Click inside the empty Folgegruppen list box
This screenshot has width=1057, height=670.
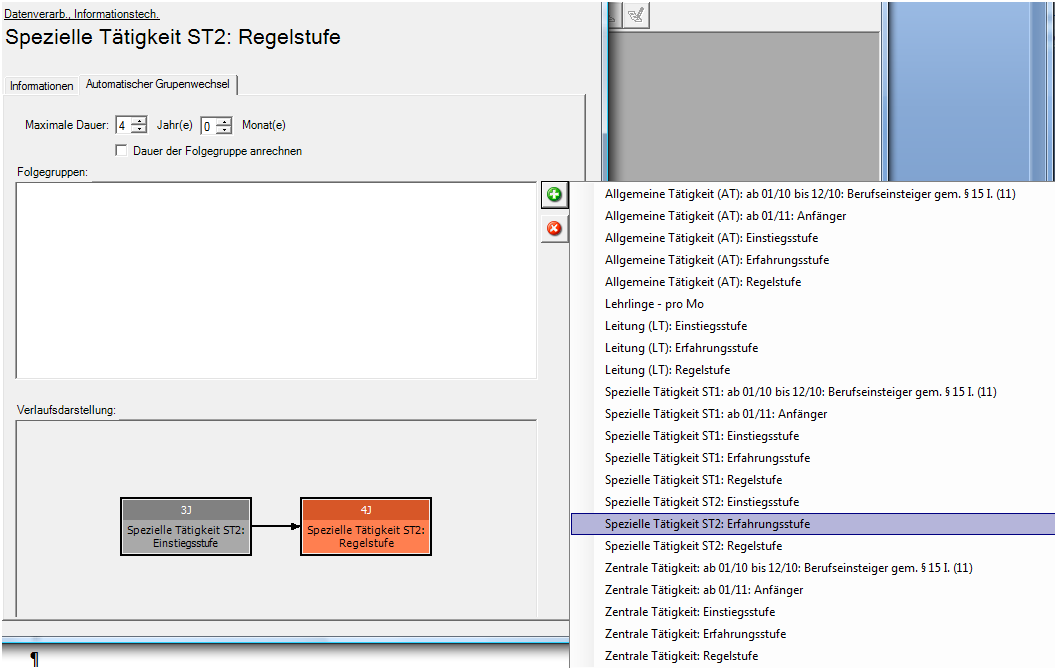pyautogui.click(x=276, y=280)
